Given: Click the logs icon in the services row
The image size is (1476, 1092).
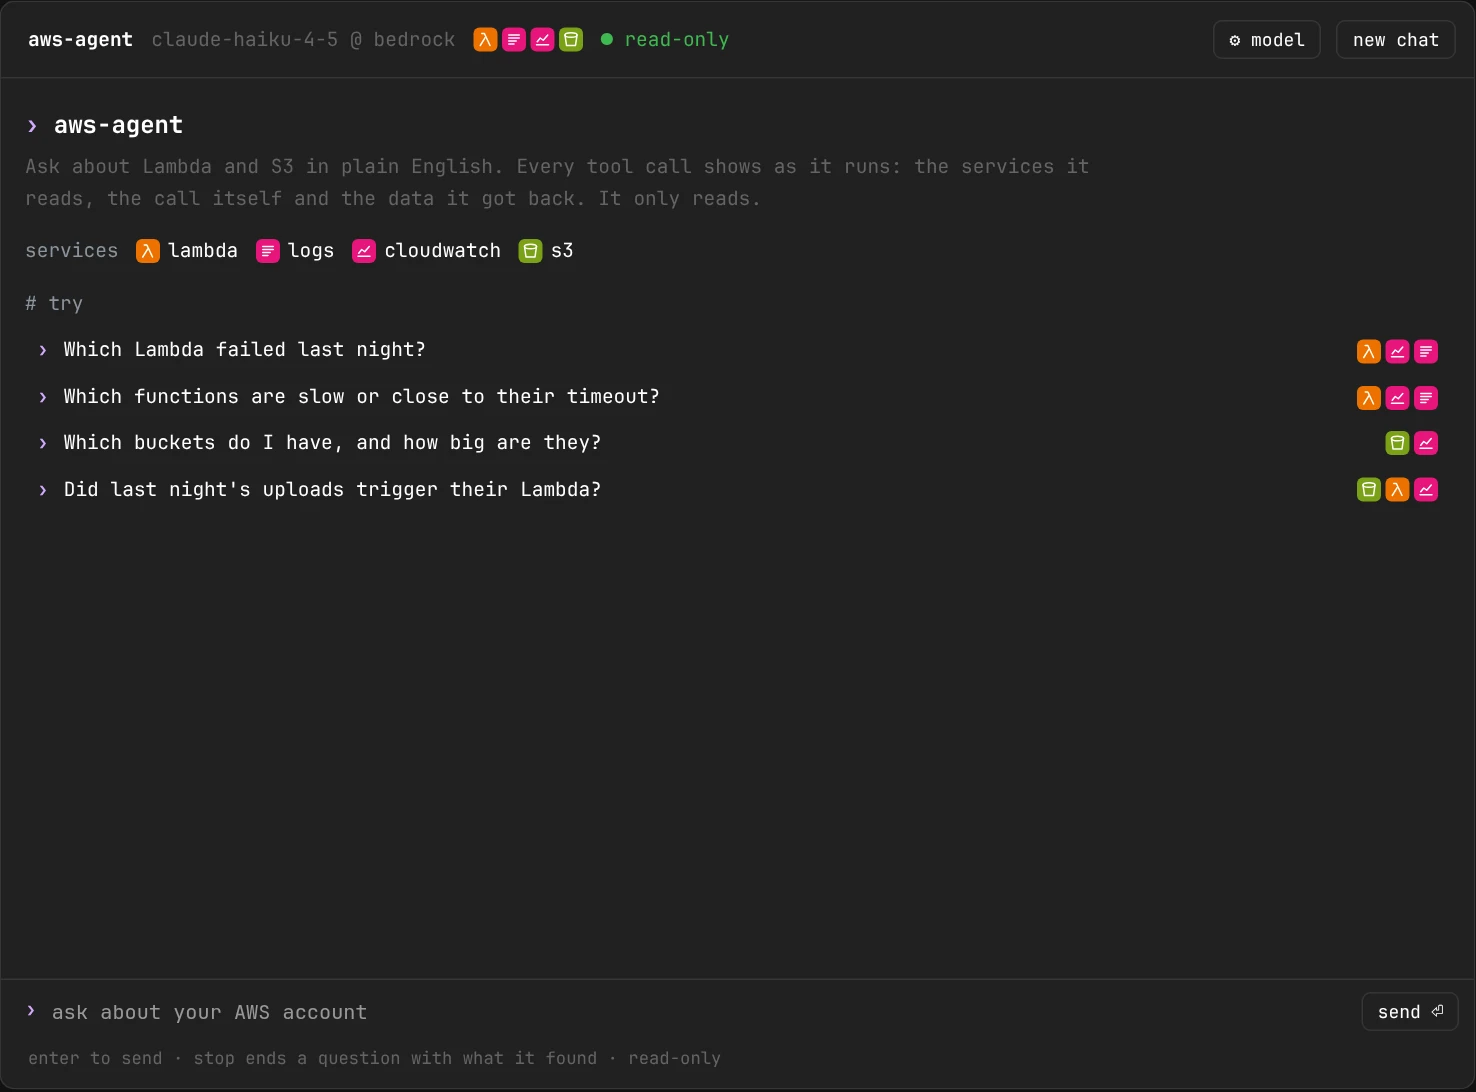Looking at the screenshot, I should coord(268,251).
